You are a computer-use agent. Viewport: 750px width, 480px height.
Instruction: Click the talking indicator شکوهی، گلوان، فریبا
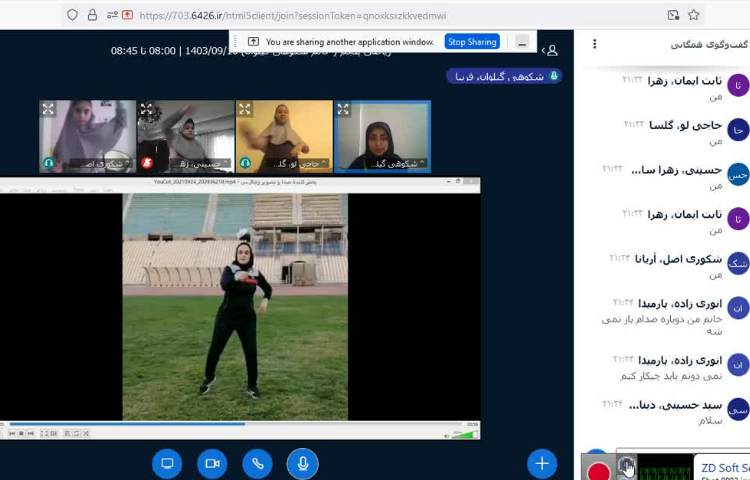[504, 76]
